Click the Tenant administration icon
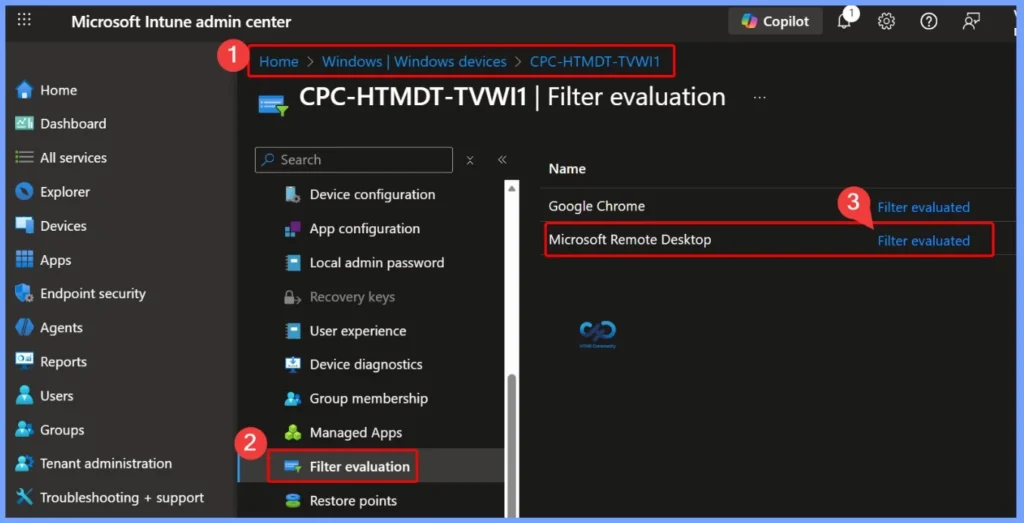This screenshot has width=1024, height=523. [x=24, y=464]
